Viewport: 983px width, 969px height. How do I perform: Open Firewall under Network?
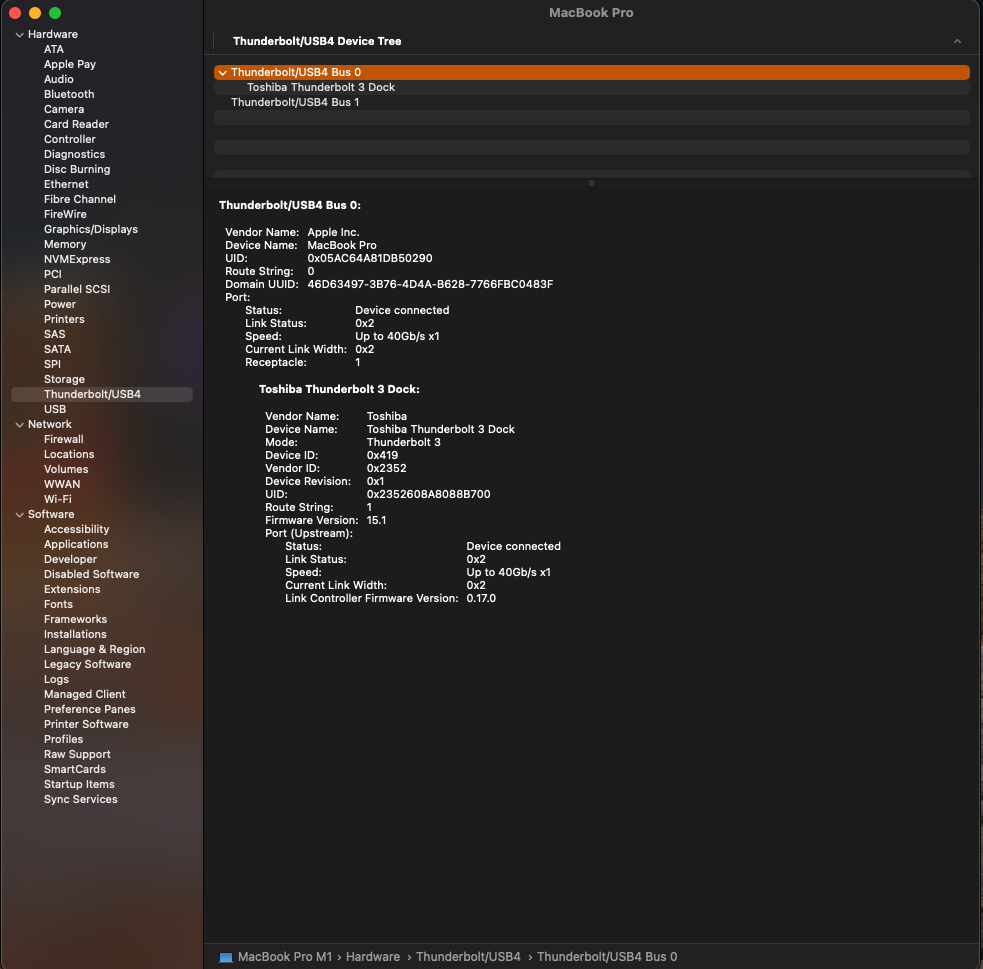click(x=63, y=439)
